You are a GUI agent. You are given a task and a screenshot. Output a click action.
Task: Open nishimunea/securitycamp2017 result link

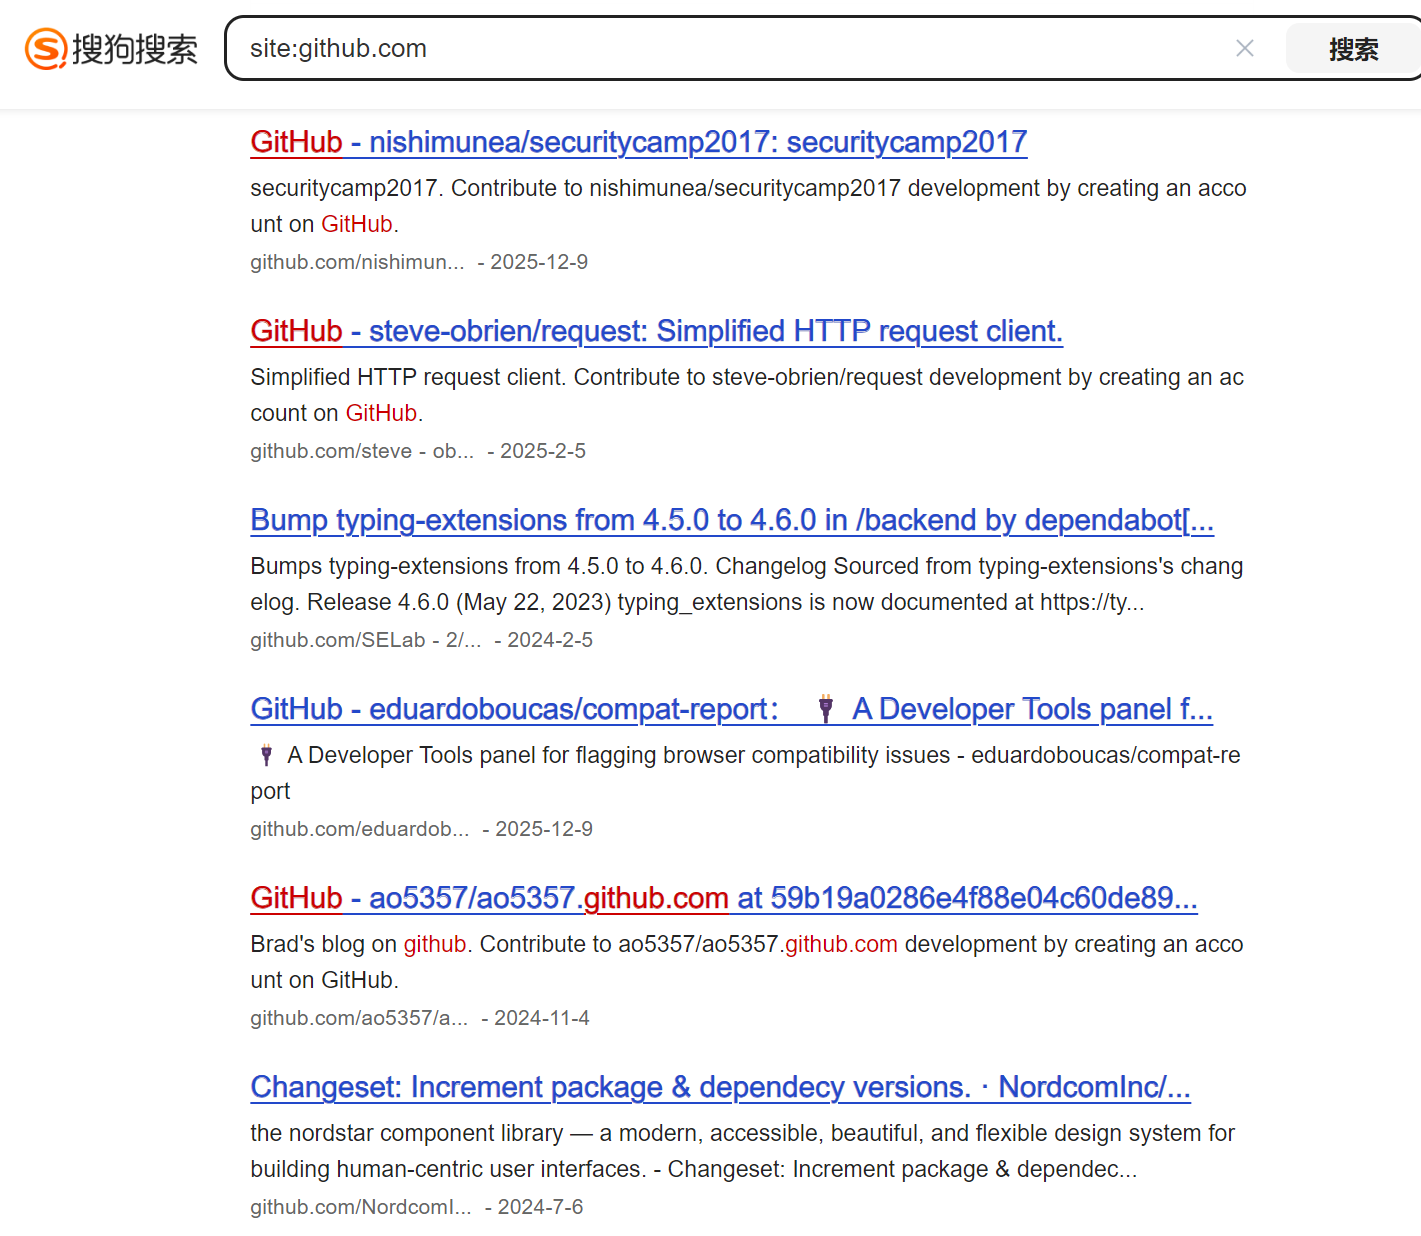point(639,142)
